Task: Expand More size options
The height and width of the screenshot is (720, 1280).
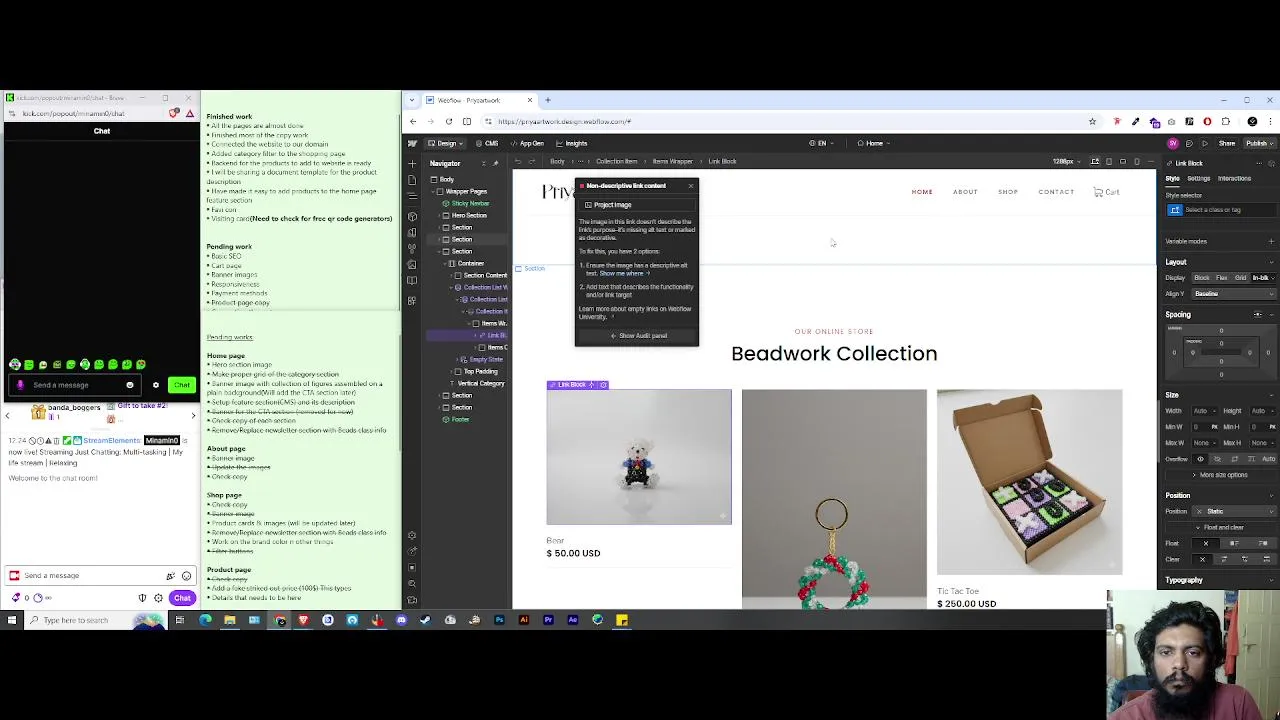Action: coord(1223,475)
